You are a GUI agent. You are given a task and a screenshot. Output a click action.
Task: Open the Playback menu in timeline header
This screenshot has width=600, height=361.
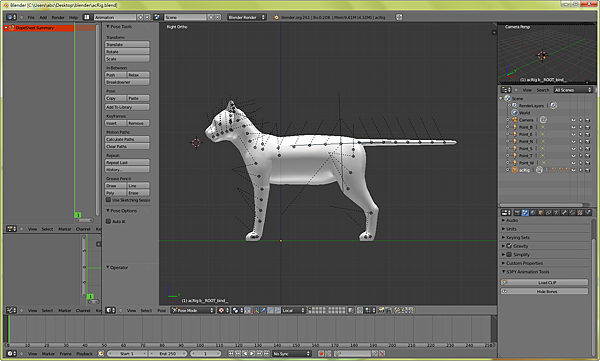coord(85,354)
